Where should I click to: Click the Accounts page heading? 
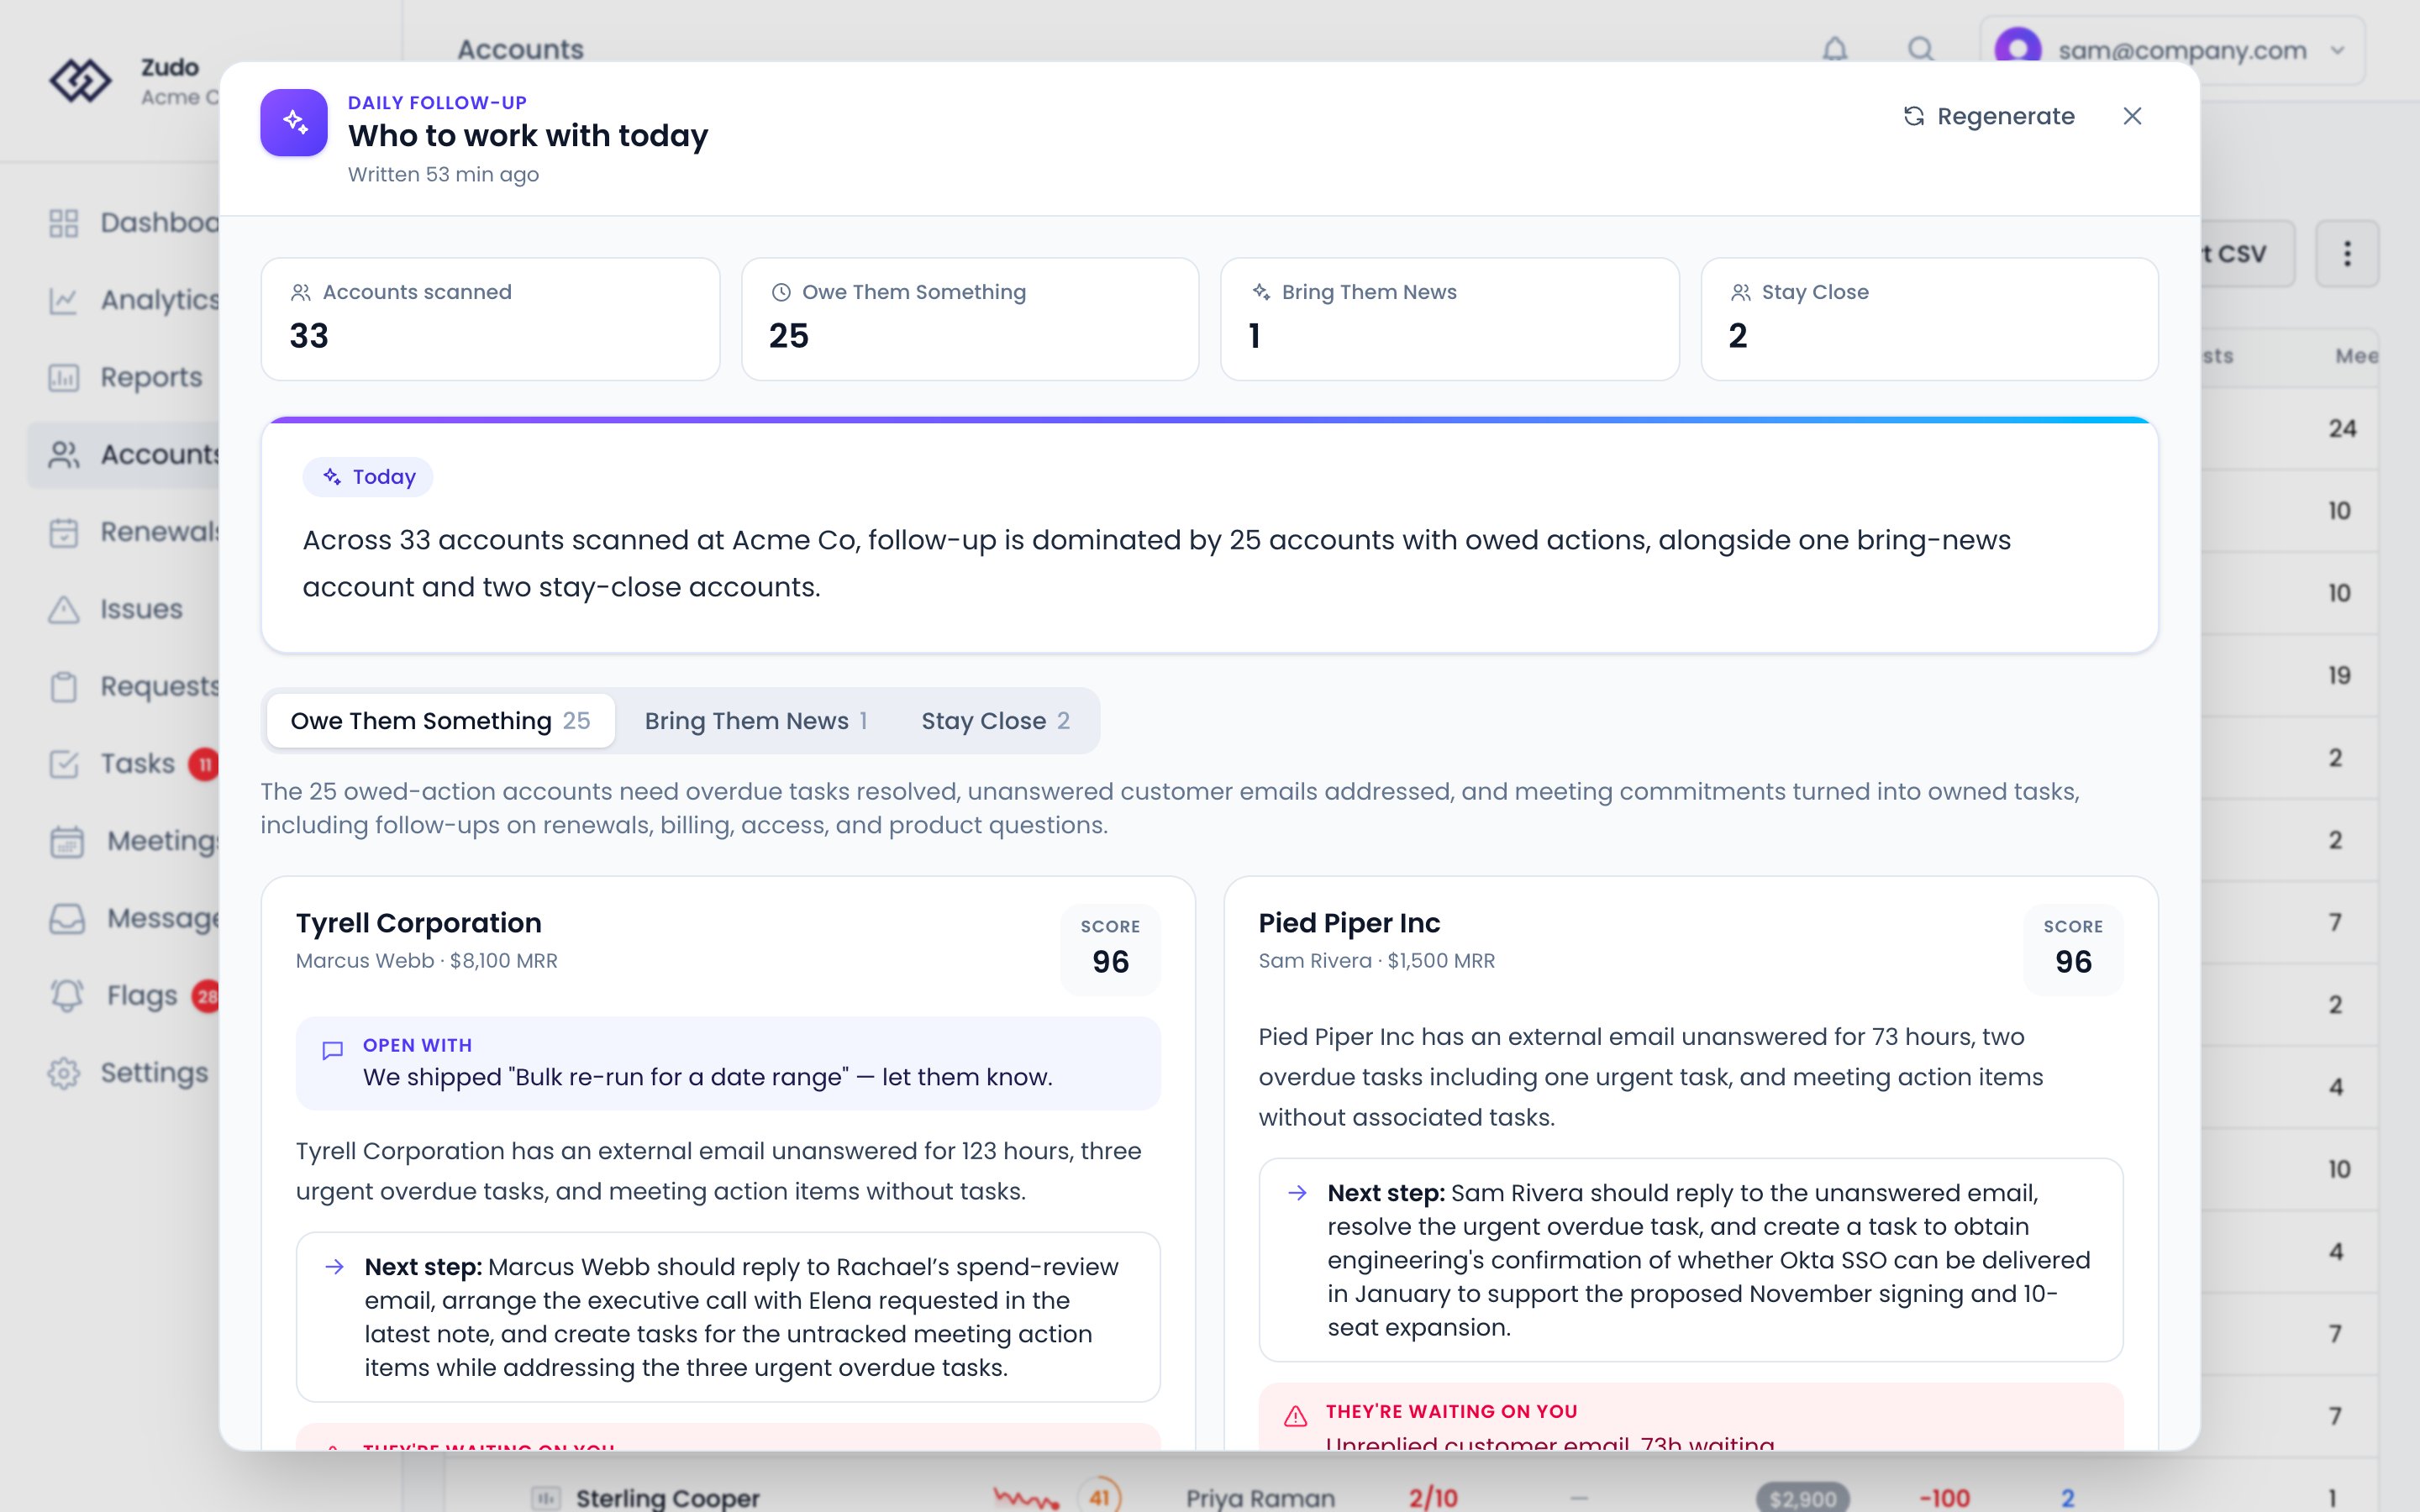[x=520, y=49]
